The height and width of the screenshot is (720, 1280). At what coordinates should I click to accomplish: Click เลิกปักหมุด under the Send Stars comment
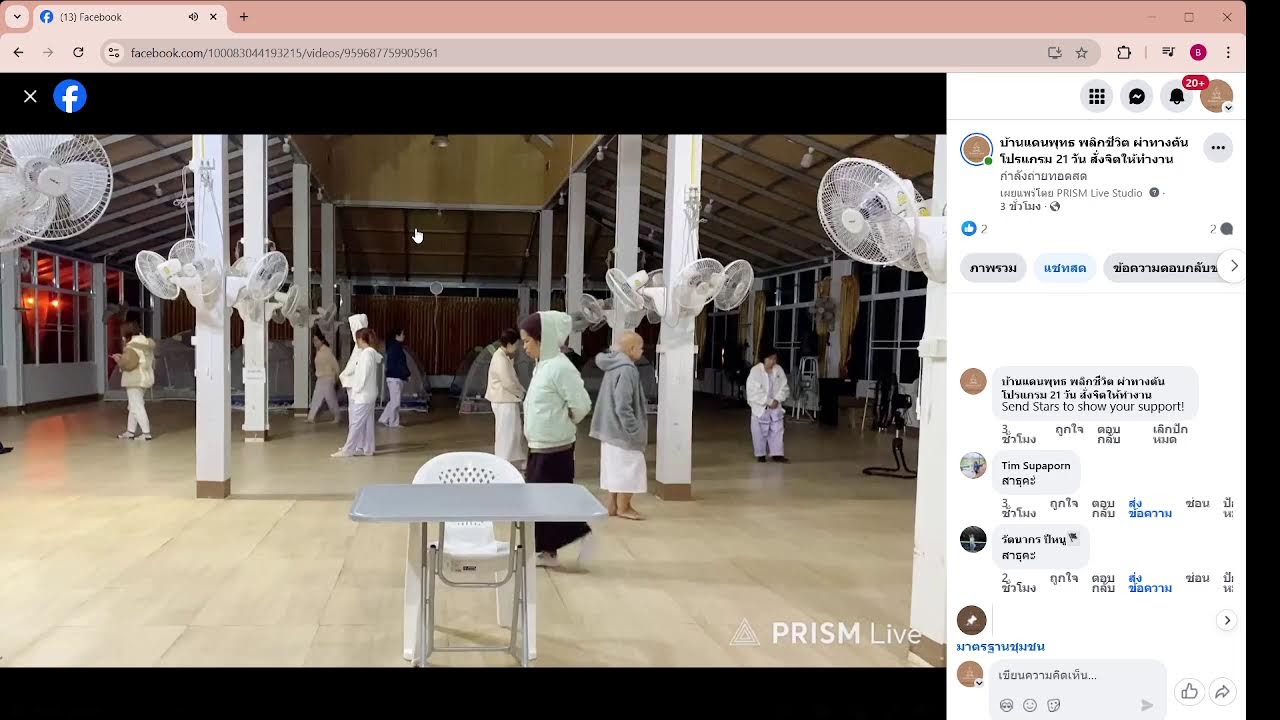click(1170, 434)
